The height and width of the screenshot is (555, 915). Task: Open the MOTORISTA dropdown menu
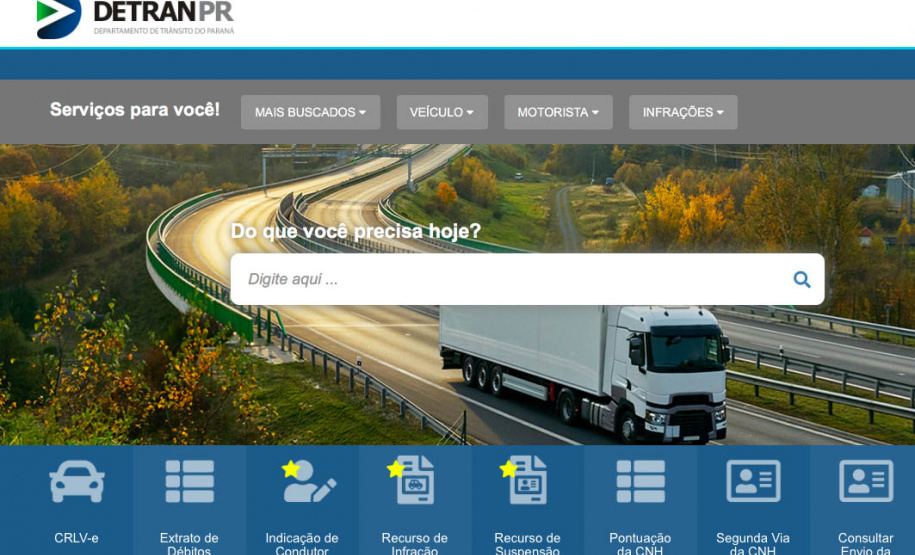[x=558, y=112]
